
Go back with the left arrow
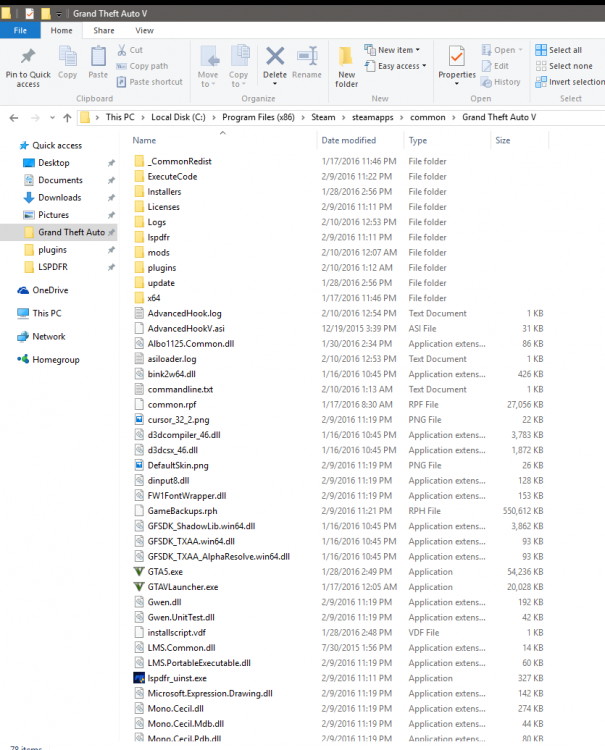pyautogui.click(x=14, y=118)
